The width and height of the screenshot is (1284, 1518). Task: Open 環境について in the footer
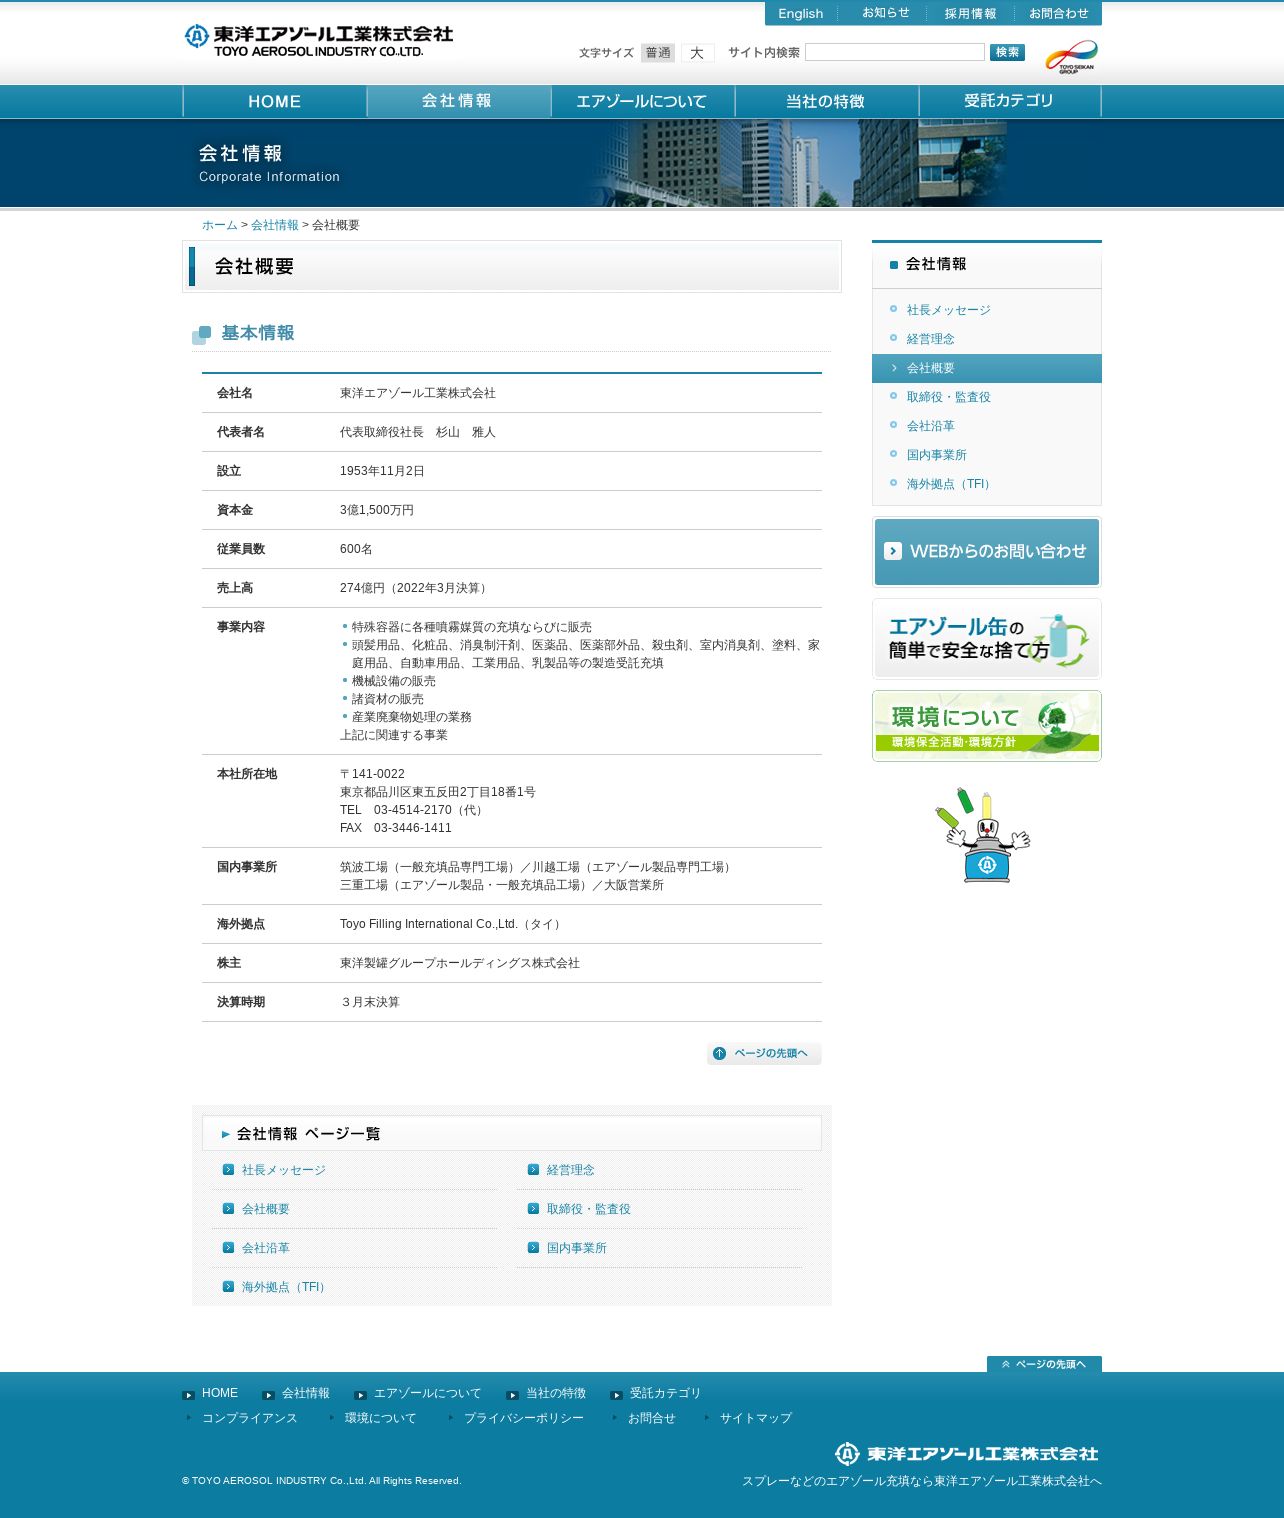click(x=381, y=1418)
